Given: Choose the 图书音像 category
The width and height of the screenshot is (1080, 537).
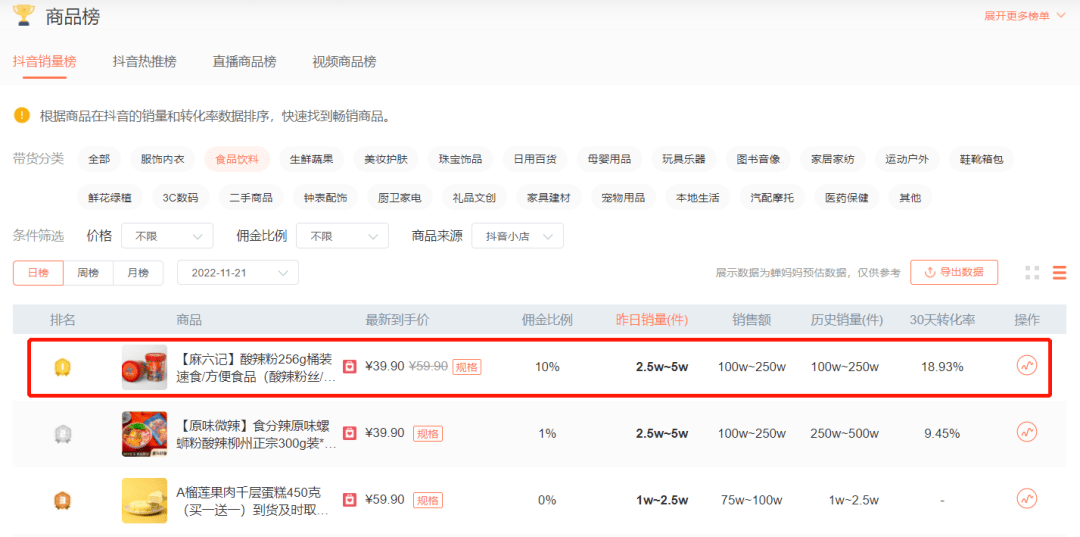Looking at the screenshot, I should tap(758, 160).
